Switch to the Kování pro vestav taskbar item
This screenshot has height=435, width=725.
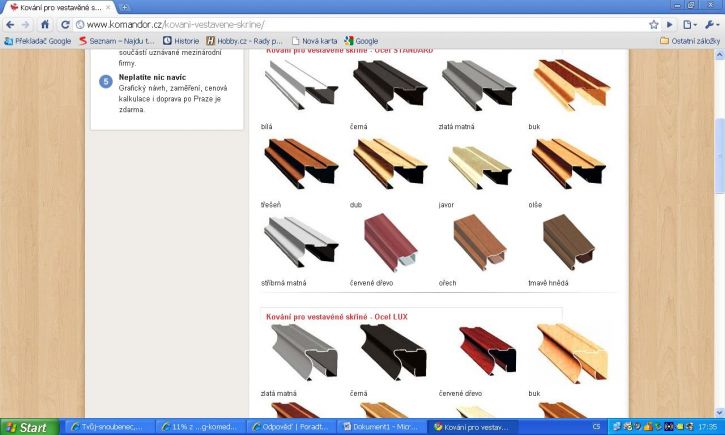pos(472,427)
